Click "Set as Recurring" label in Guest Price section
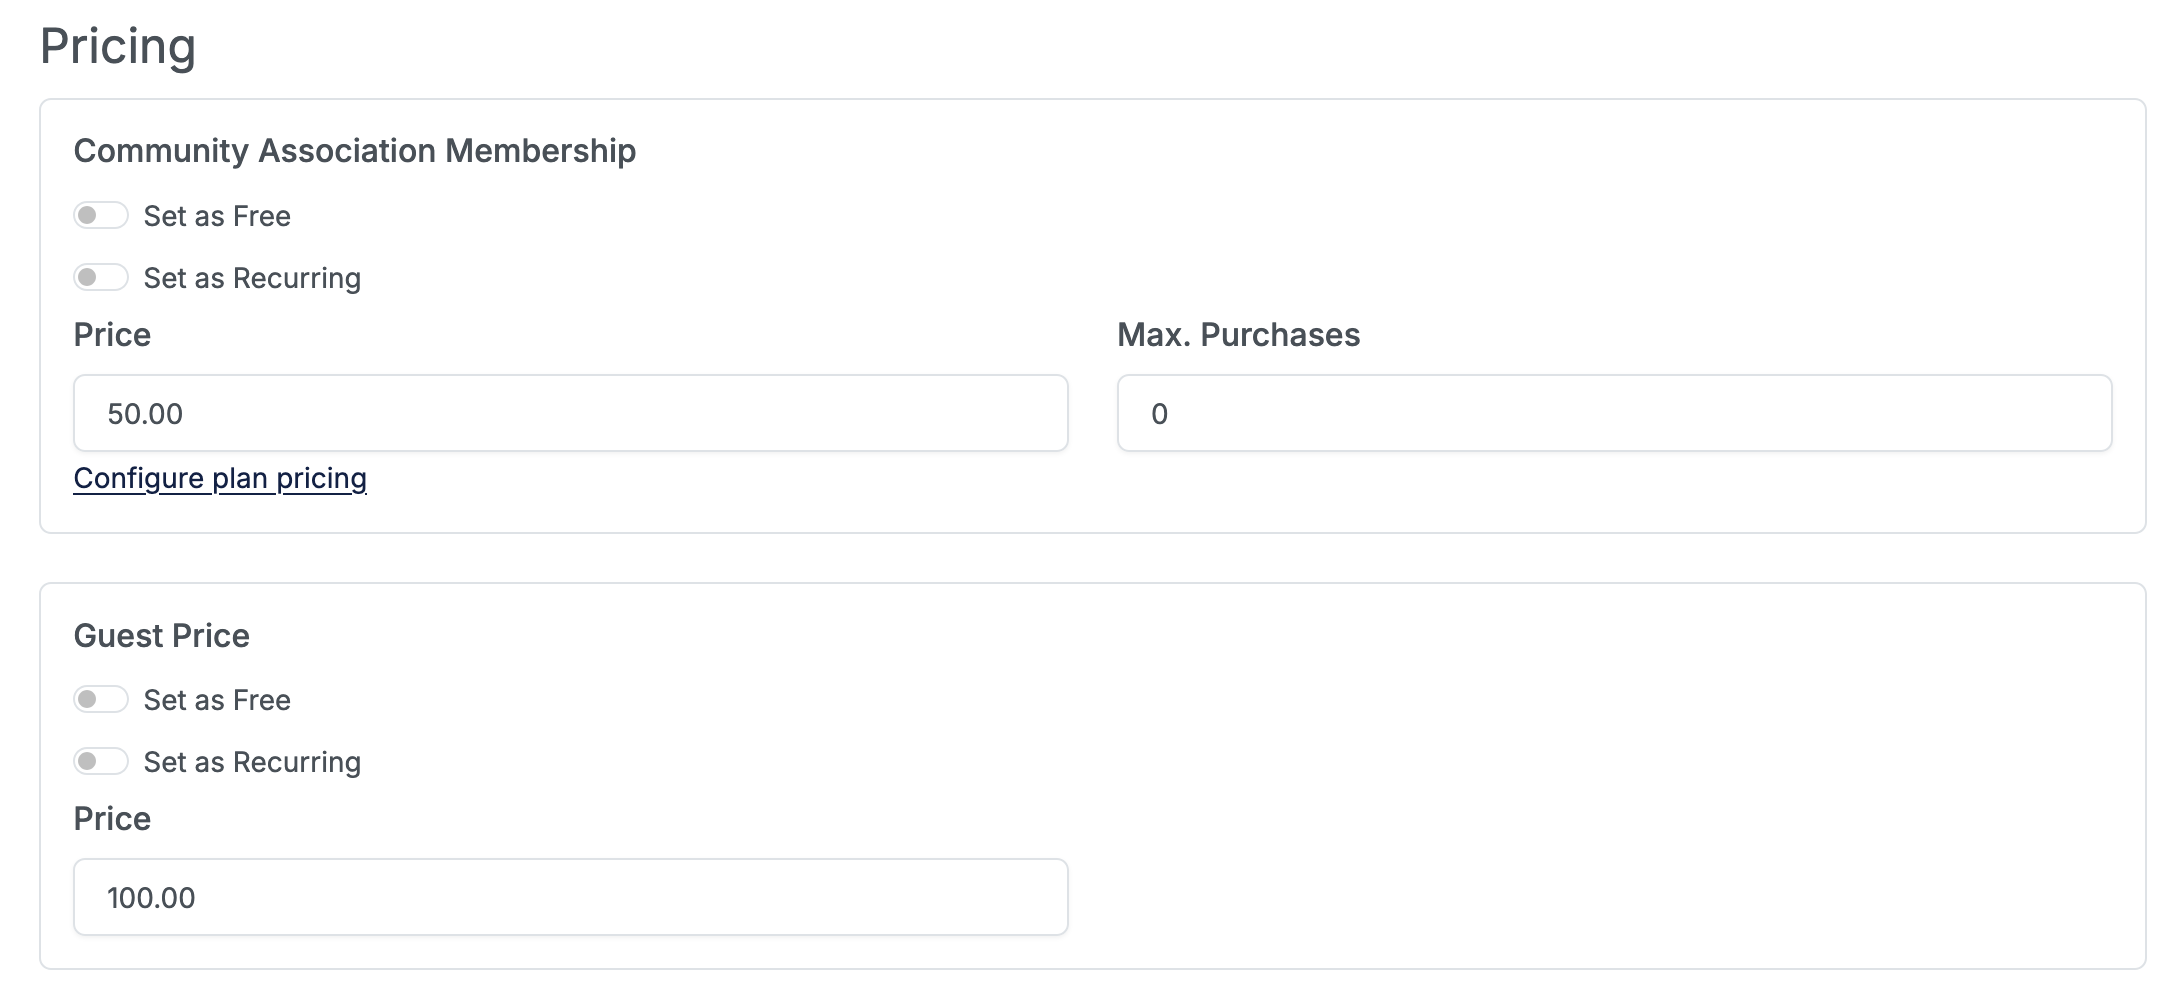Viewport: 2180px width, 992px height. [x=252, y=763]
